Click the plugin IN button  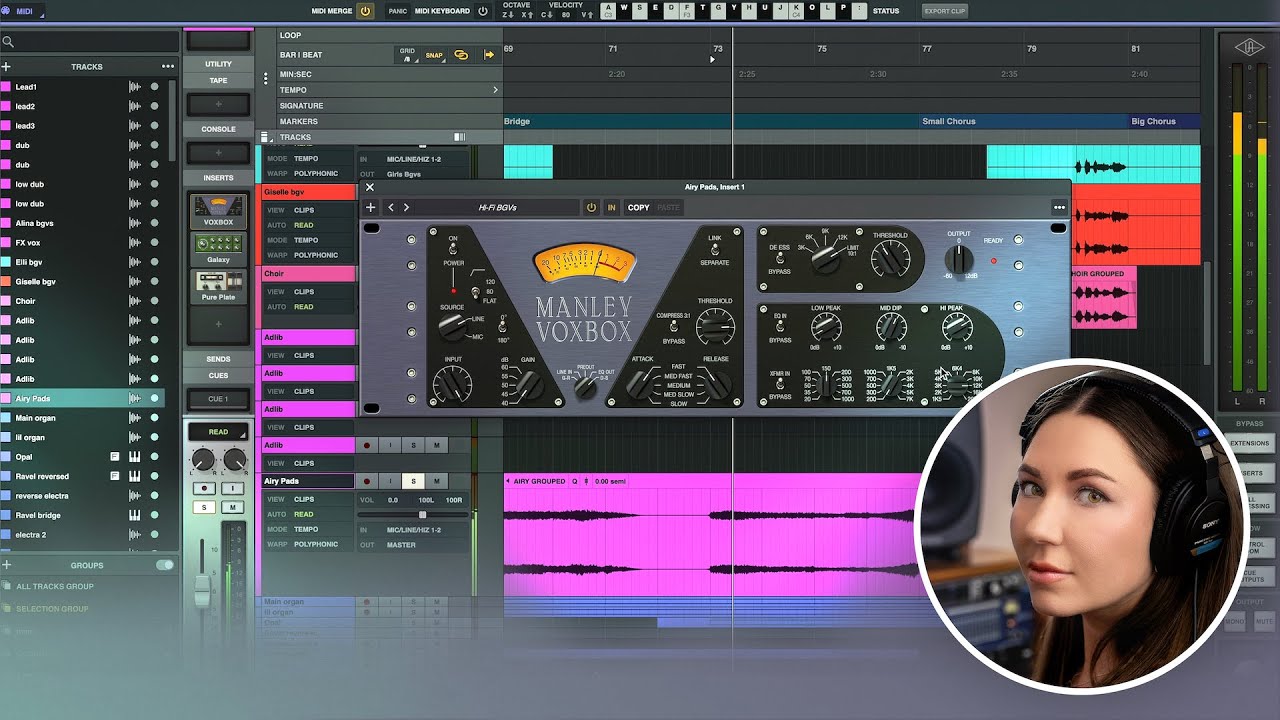611,207
